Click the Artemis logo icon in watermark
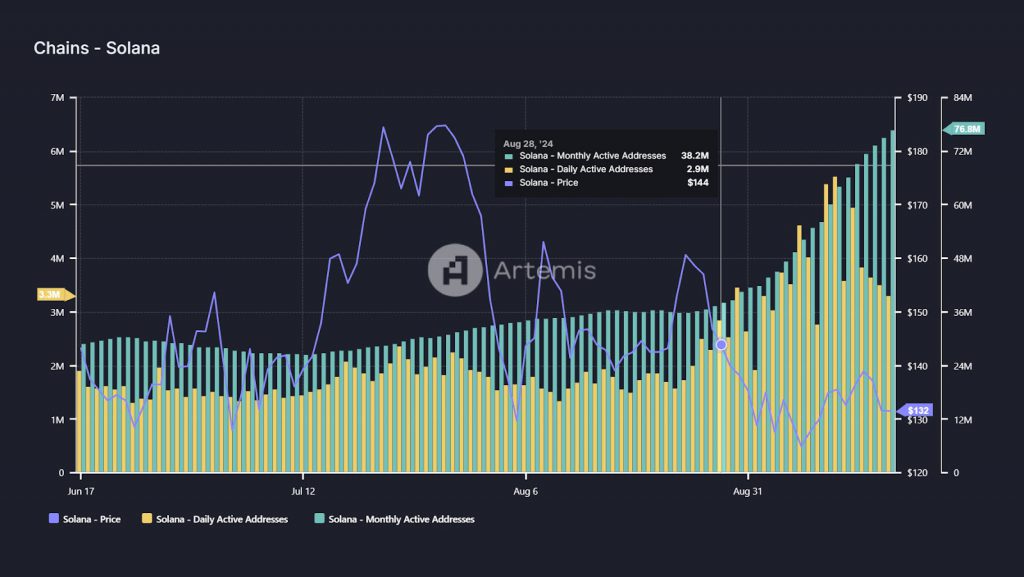Image resolution: width=1024 pixels, height=577 pixels. coord(455,270)
